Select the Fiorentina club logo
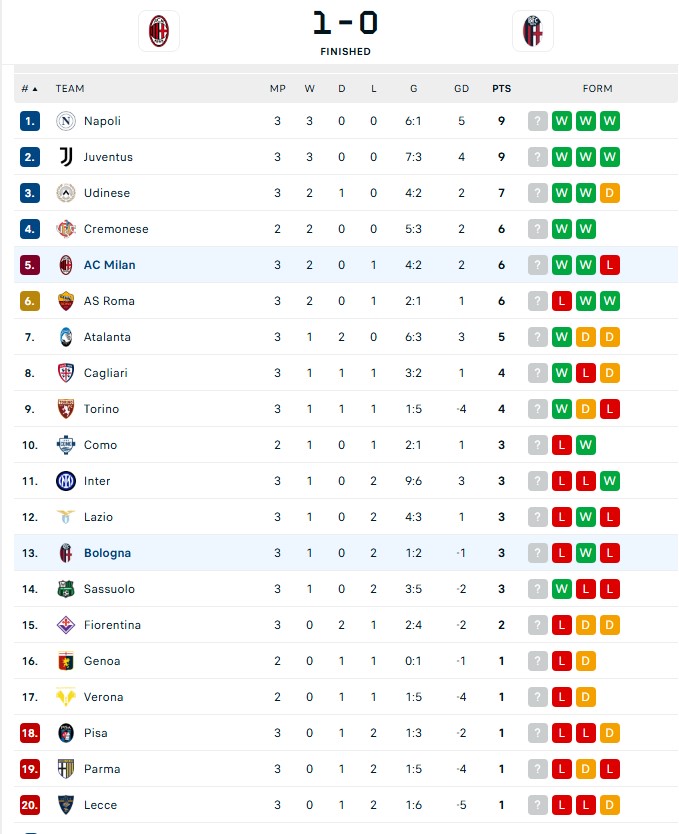Image resolution: width=679 pixels, height=834 pixels. (66, 625)
